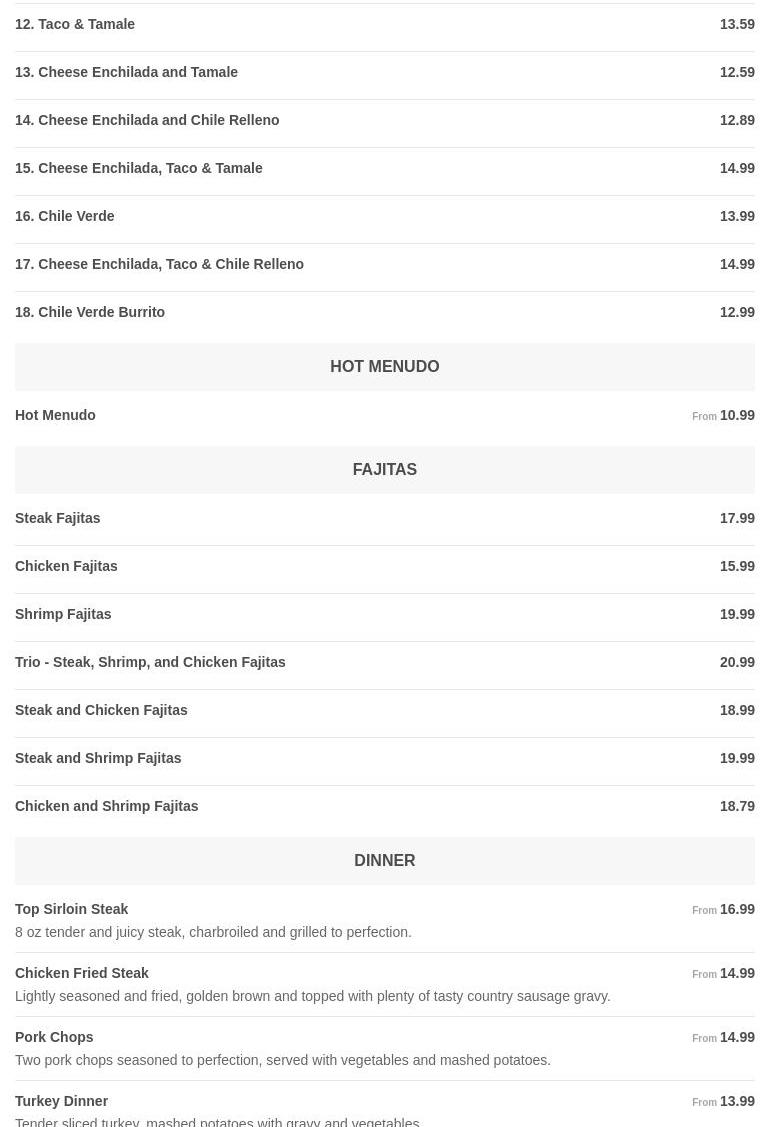
Task: Select Steak Fajitas
Action: tap(58, 518)
